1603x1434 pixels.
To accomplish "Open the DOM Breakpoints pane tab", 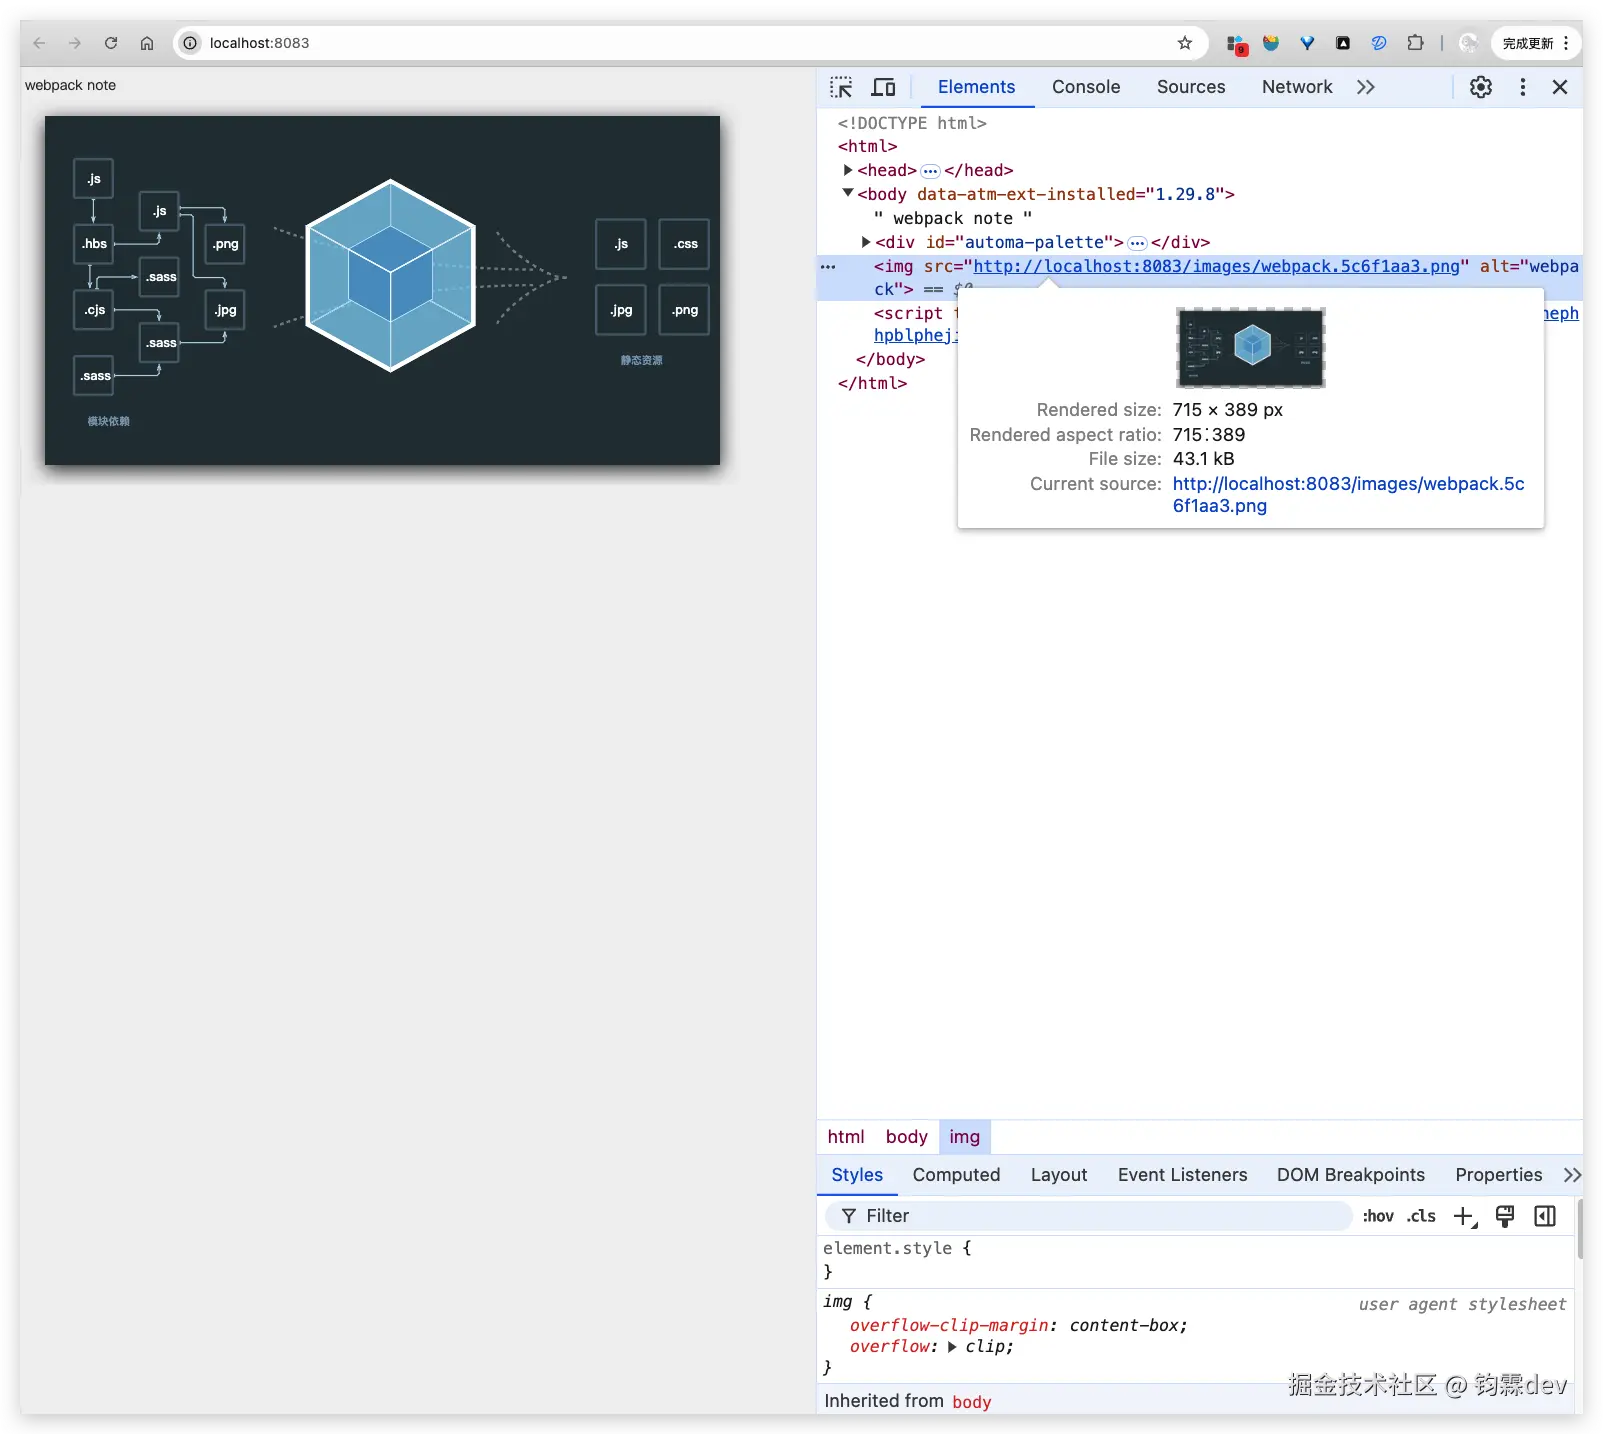I will pos(1350,1175).
